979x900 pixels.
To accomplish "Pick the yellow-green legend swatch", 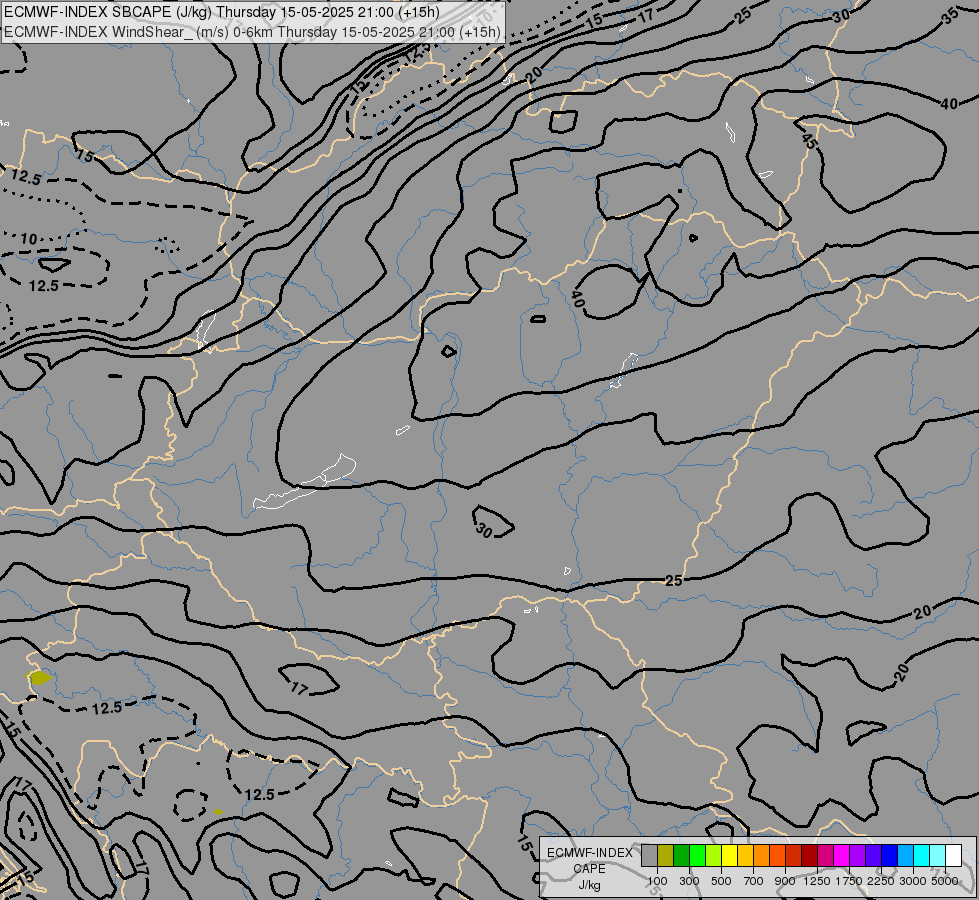I will pos(714,855).
